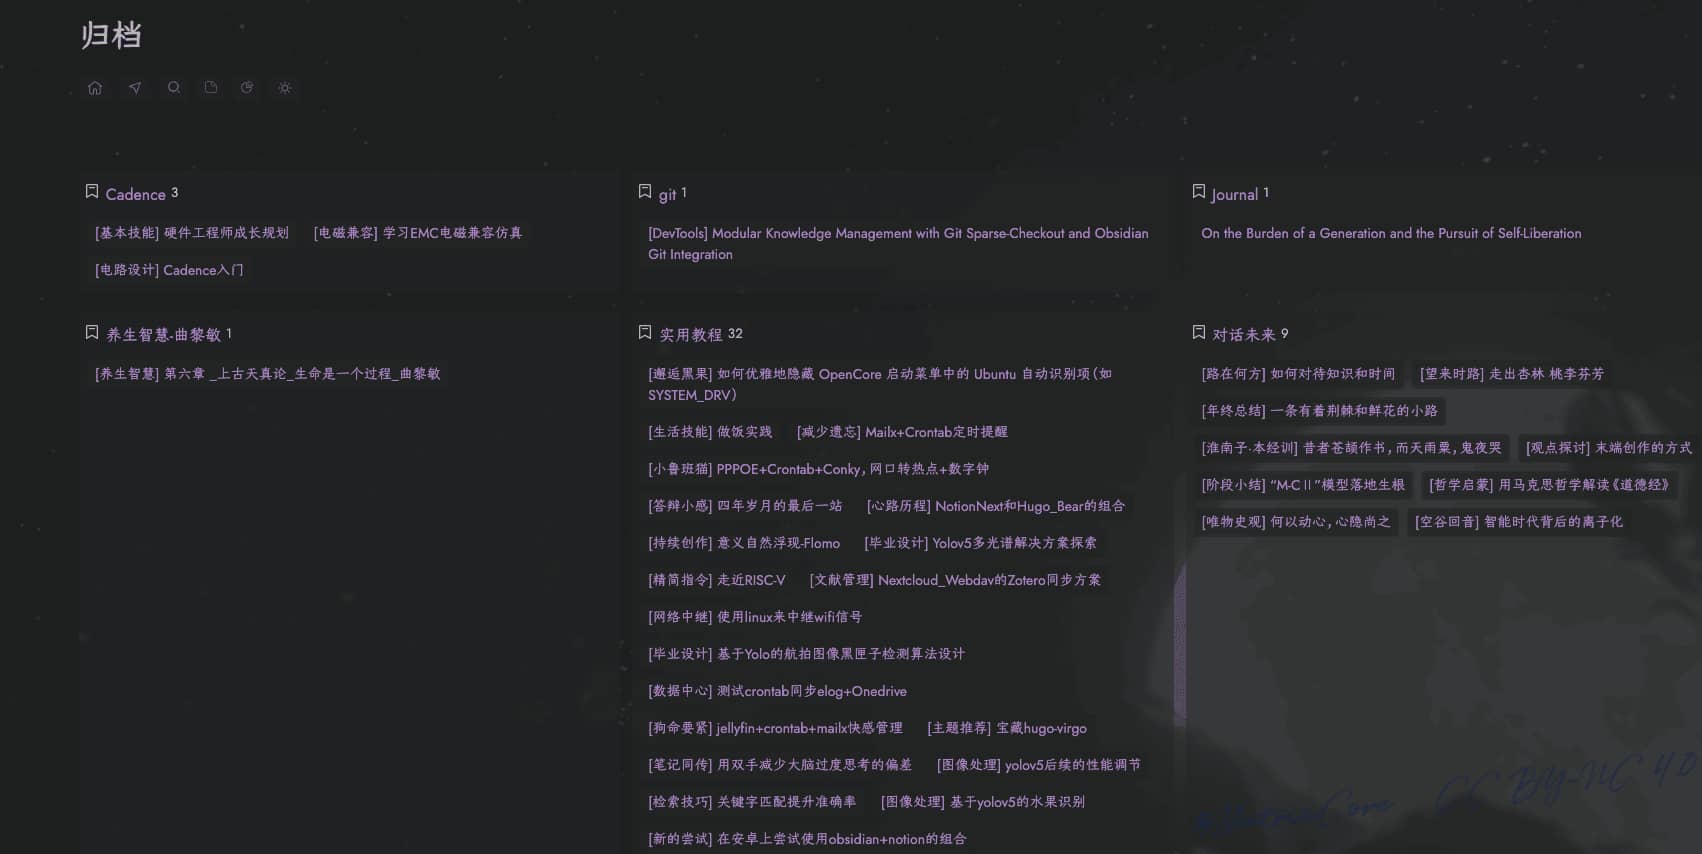Open the DevTools Git Sparse-Checkout article

click(x=897, y=243)
